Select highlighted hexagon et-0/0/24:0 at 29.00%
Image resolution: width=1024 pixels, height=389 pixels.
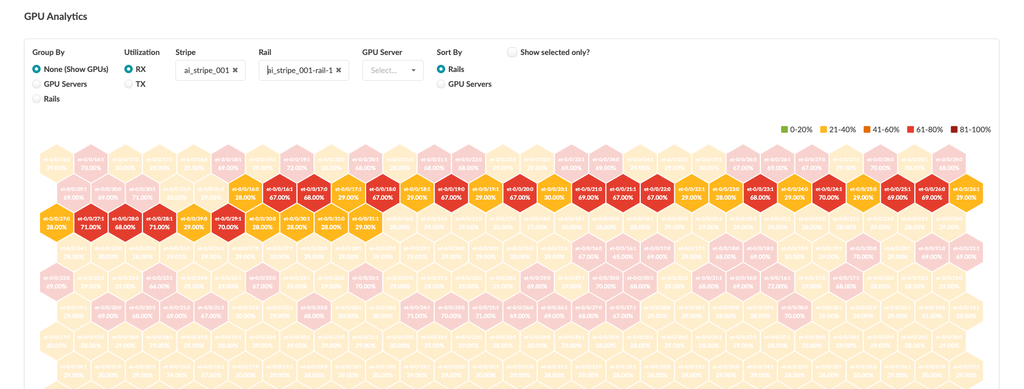click(x=795, y=193)
